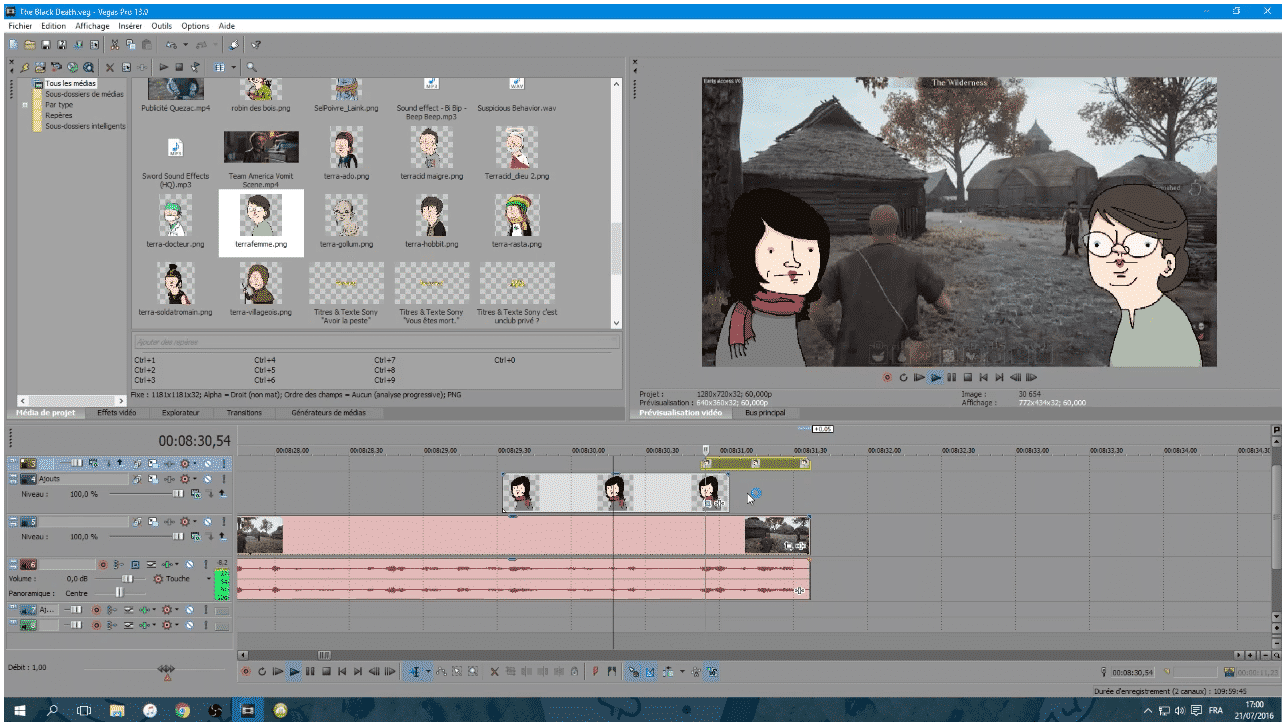This screenshot has height=722, width=1282.
Task: Click the Cut scissors icon in main toolbar
Action: pyautogui.click(x=115, y=45)
